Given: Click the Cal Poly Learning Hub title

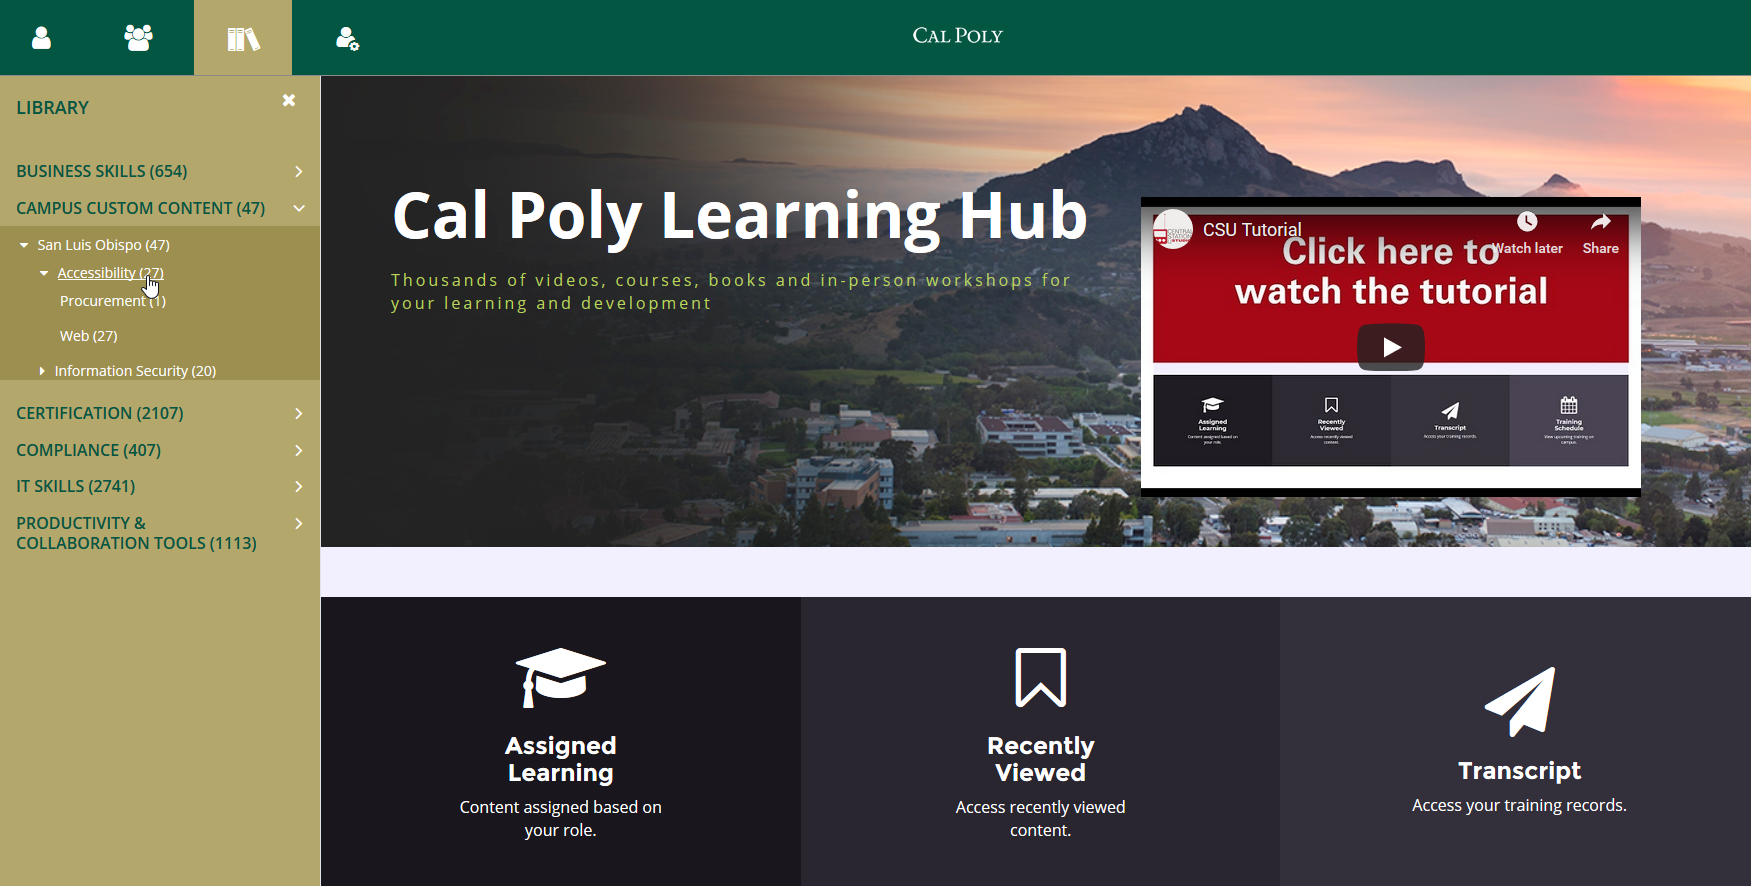Looking at the screenshot, I should pyautogui.click(x=740, y=216).
